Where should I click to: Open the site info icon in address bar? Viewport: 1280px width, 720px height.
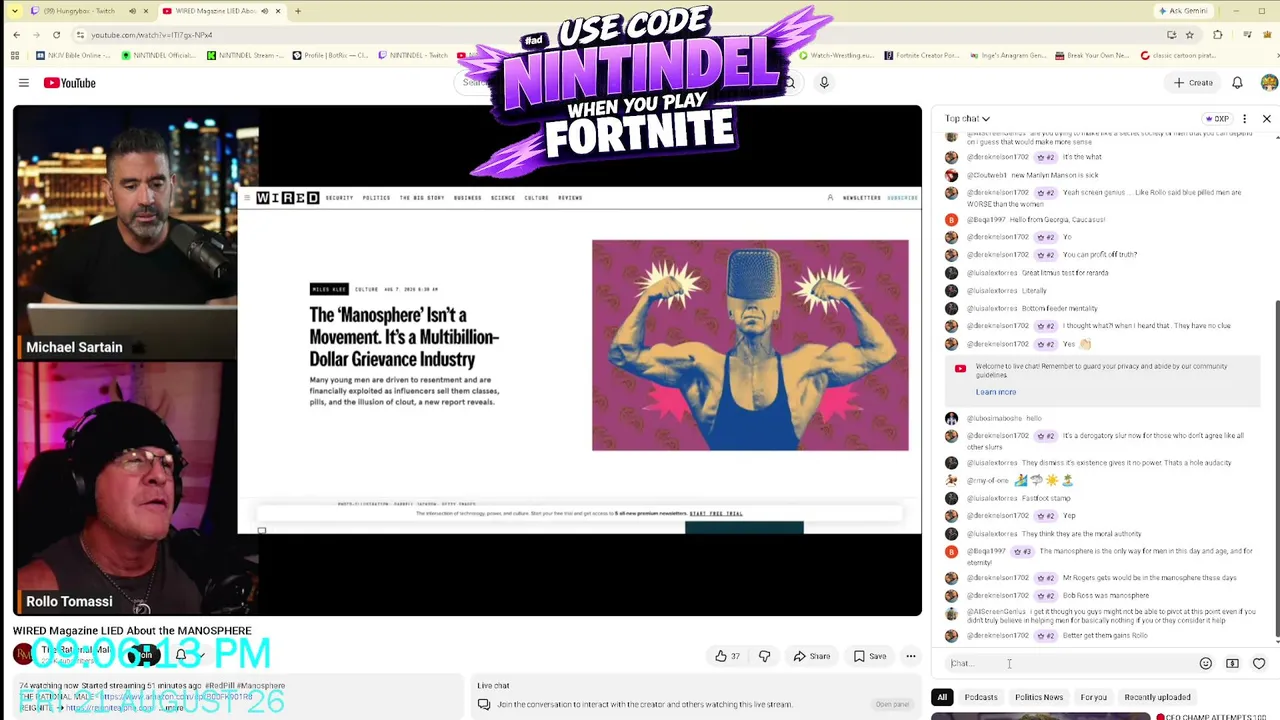click(x=80, y=35)
